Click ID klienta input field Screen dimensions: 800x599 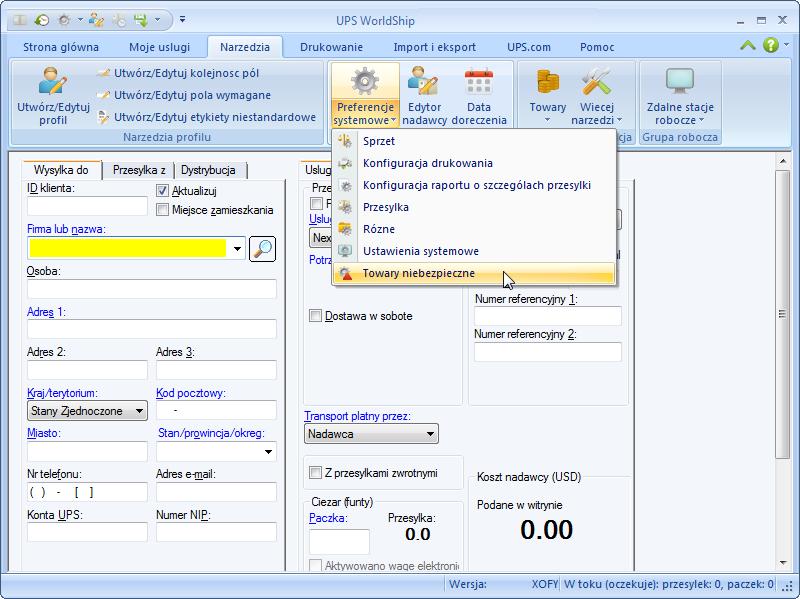click(87, 206)
